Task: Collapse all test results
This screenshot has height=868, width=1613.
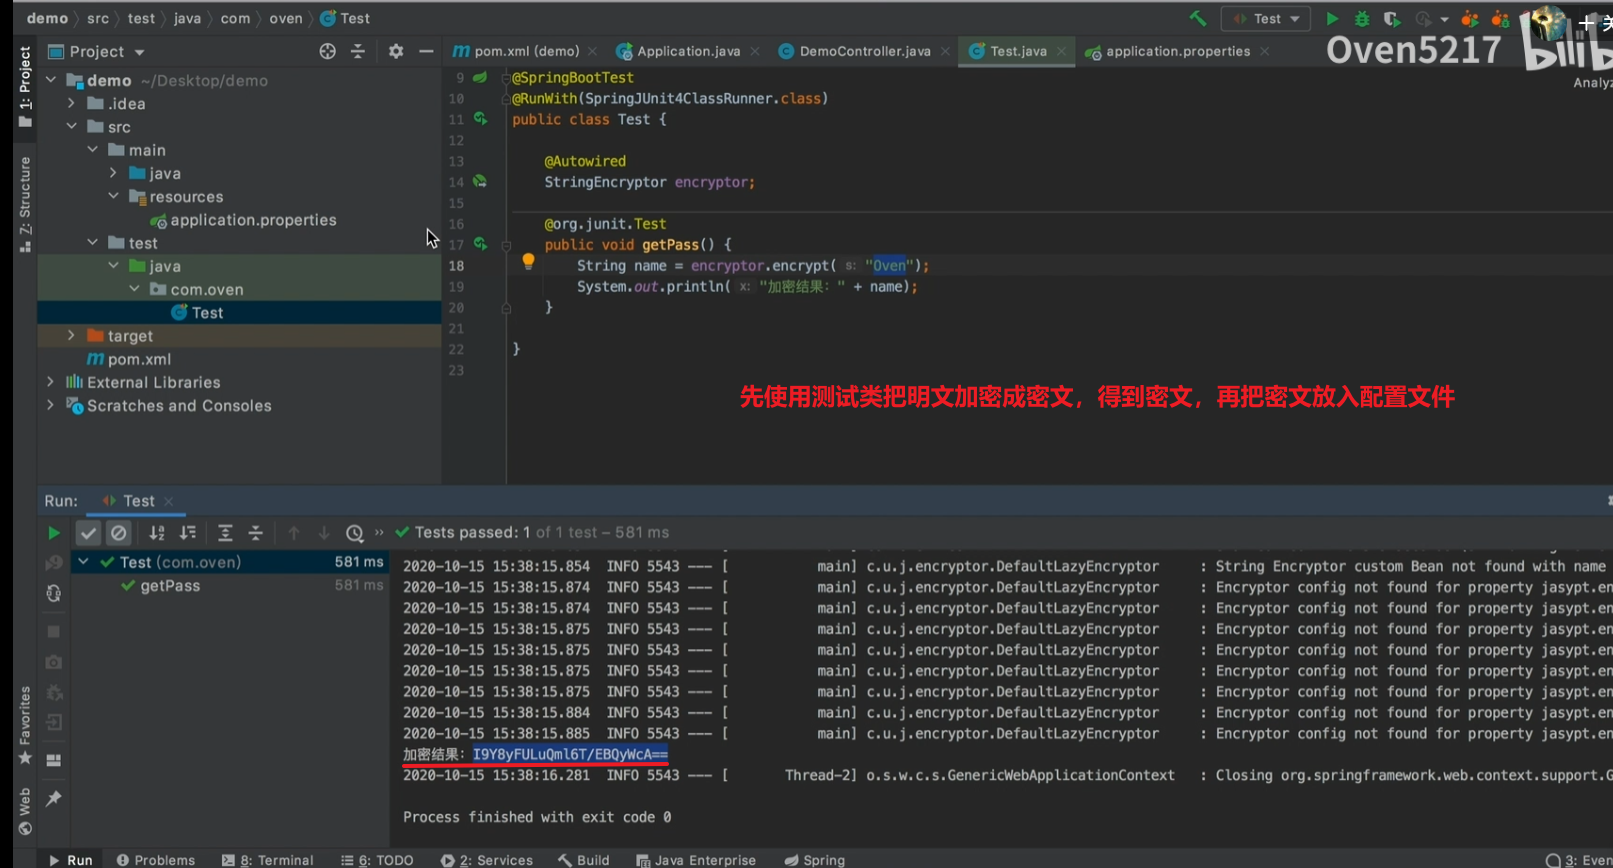Action: pos(255,533)
